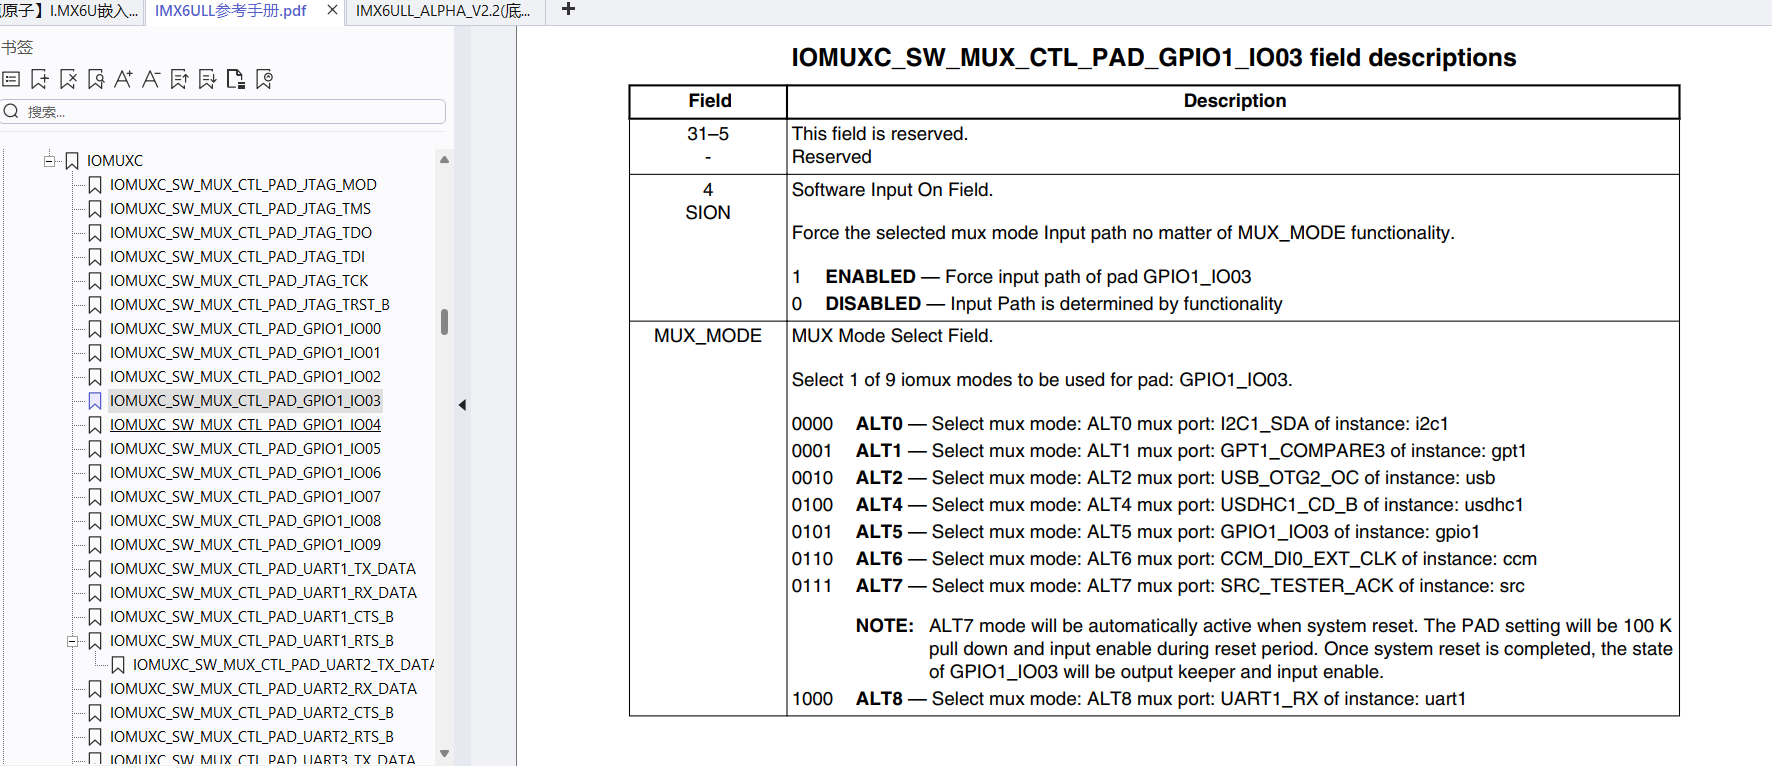
Task: Click the 'NOTE:' label in MUX_MODE description
Action: pyautogui.click(x=884, y=626)
